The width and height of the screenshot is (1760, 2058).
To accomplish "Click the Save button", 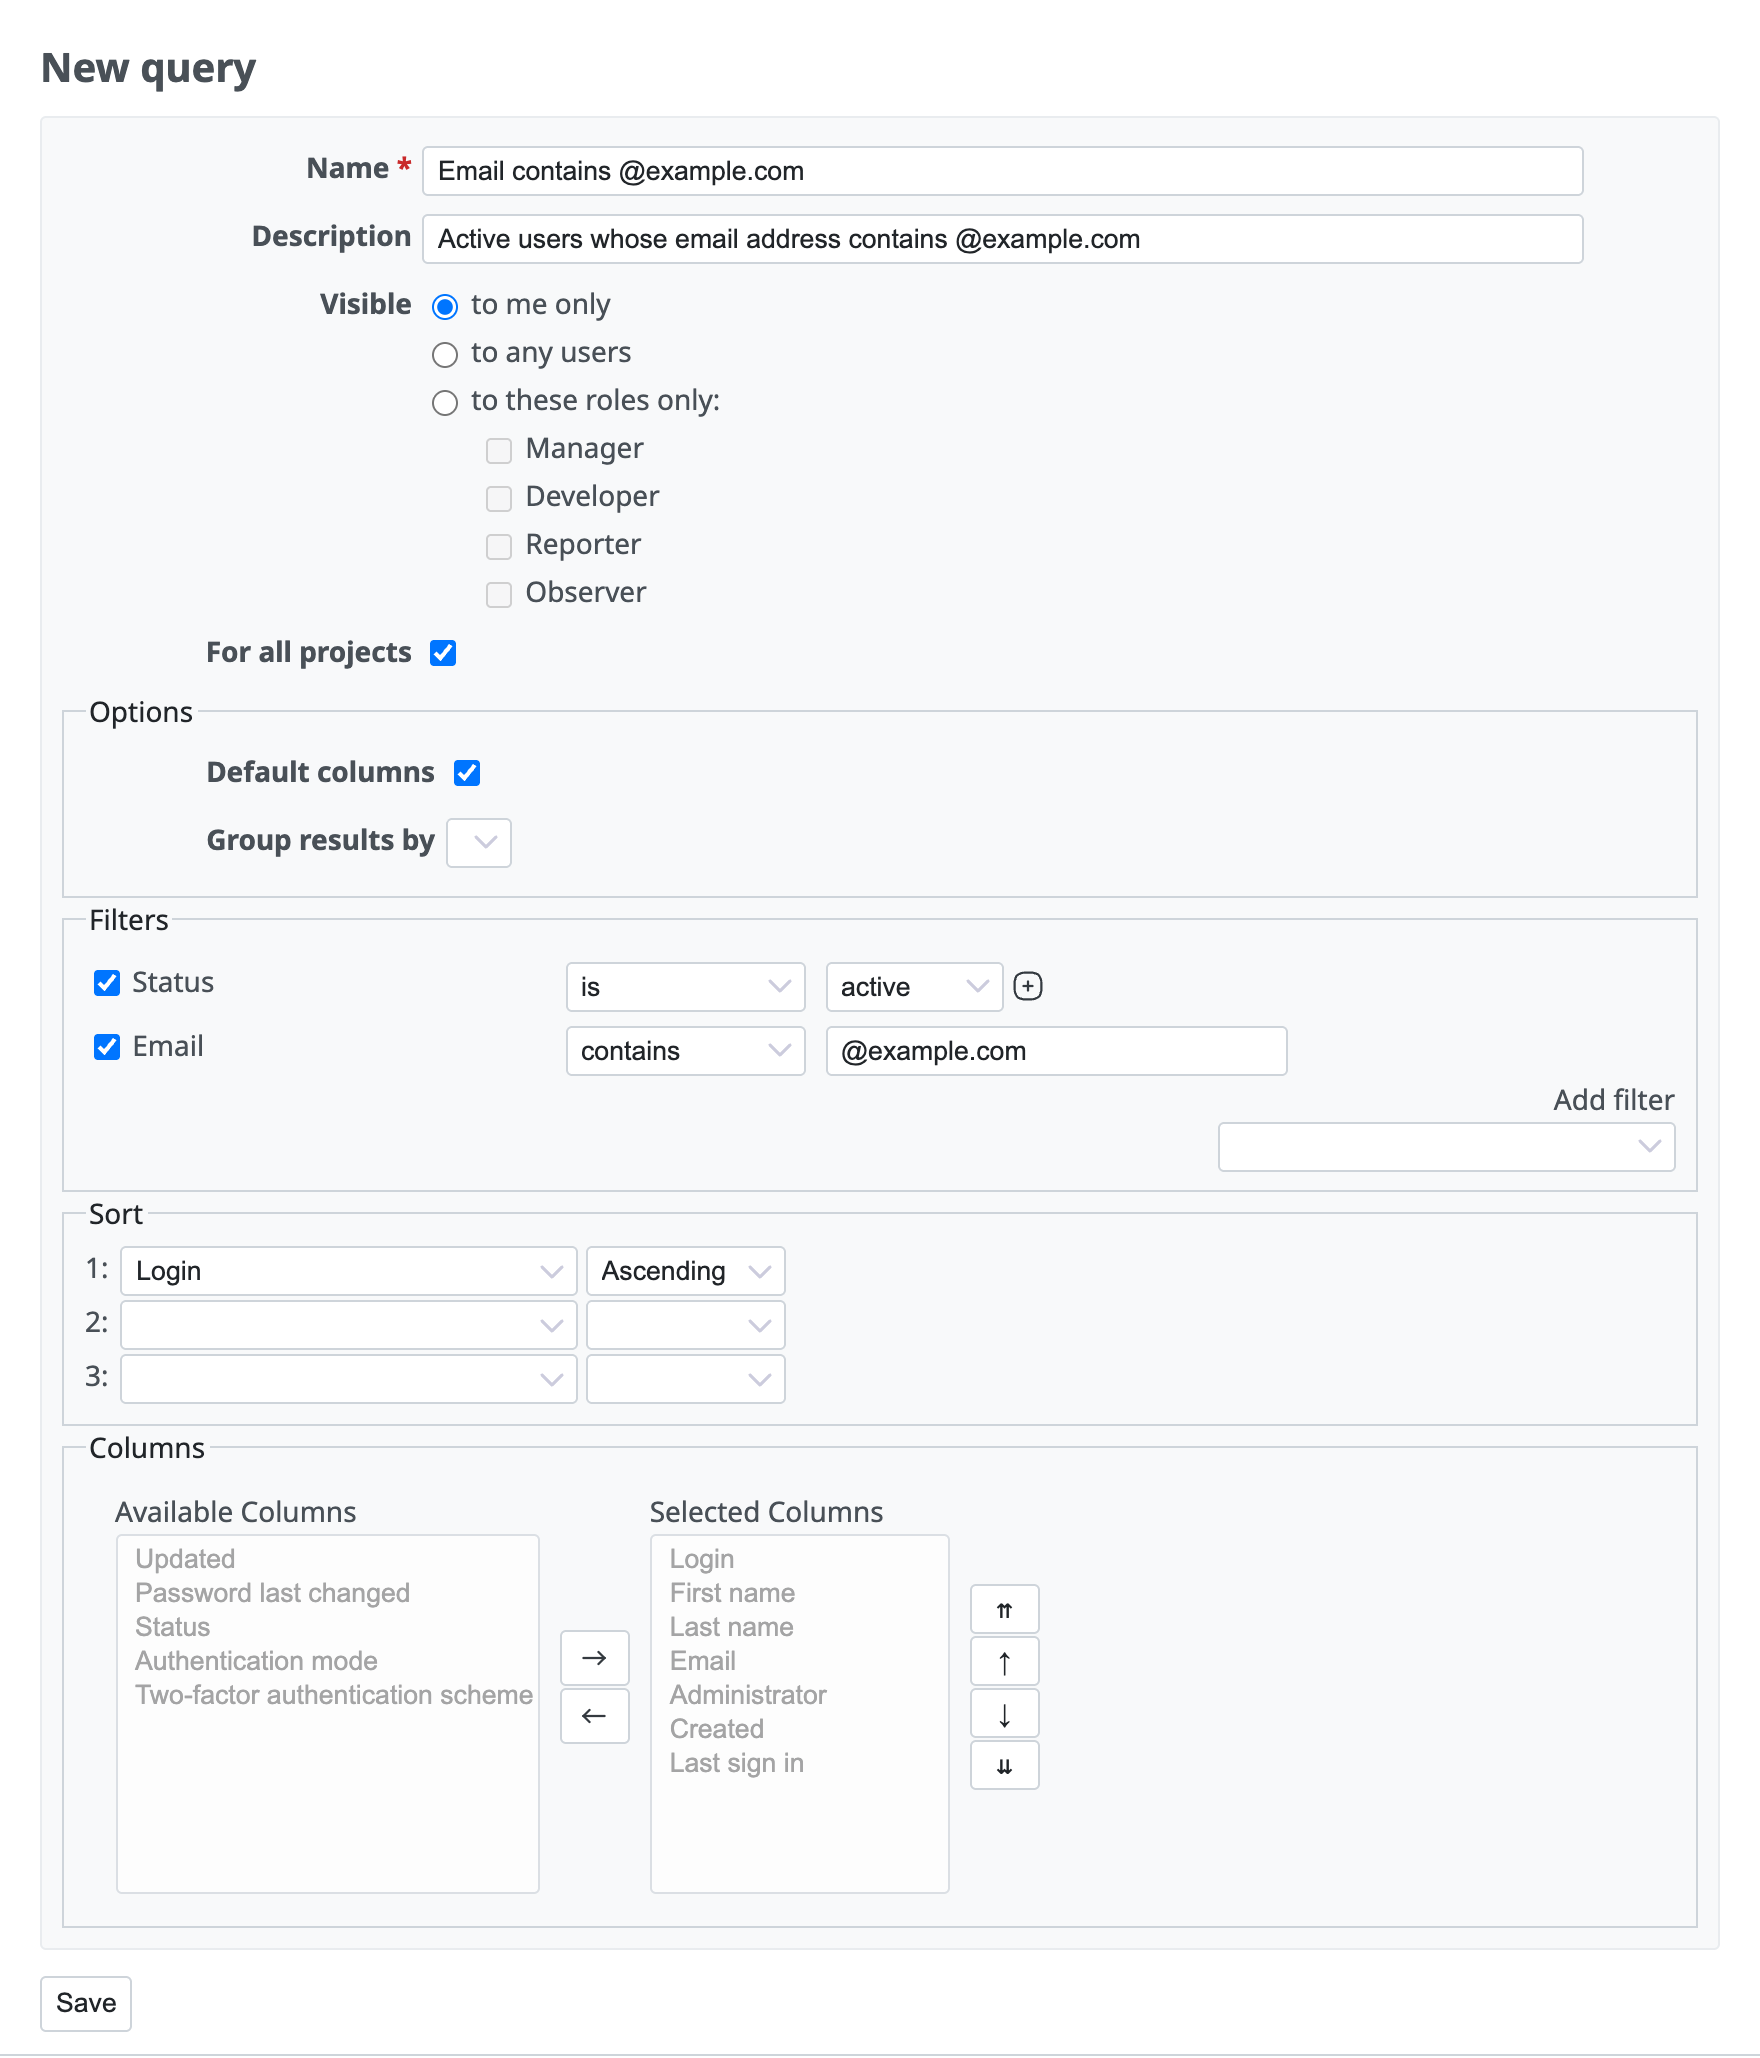I will click(86, 2003).
